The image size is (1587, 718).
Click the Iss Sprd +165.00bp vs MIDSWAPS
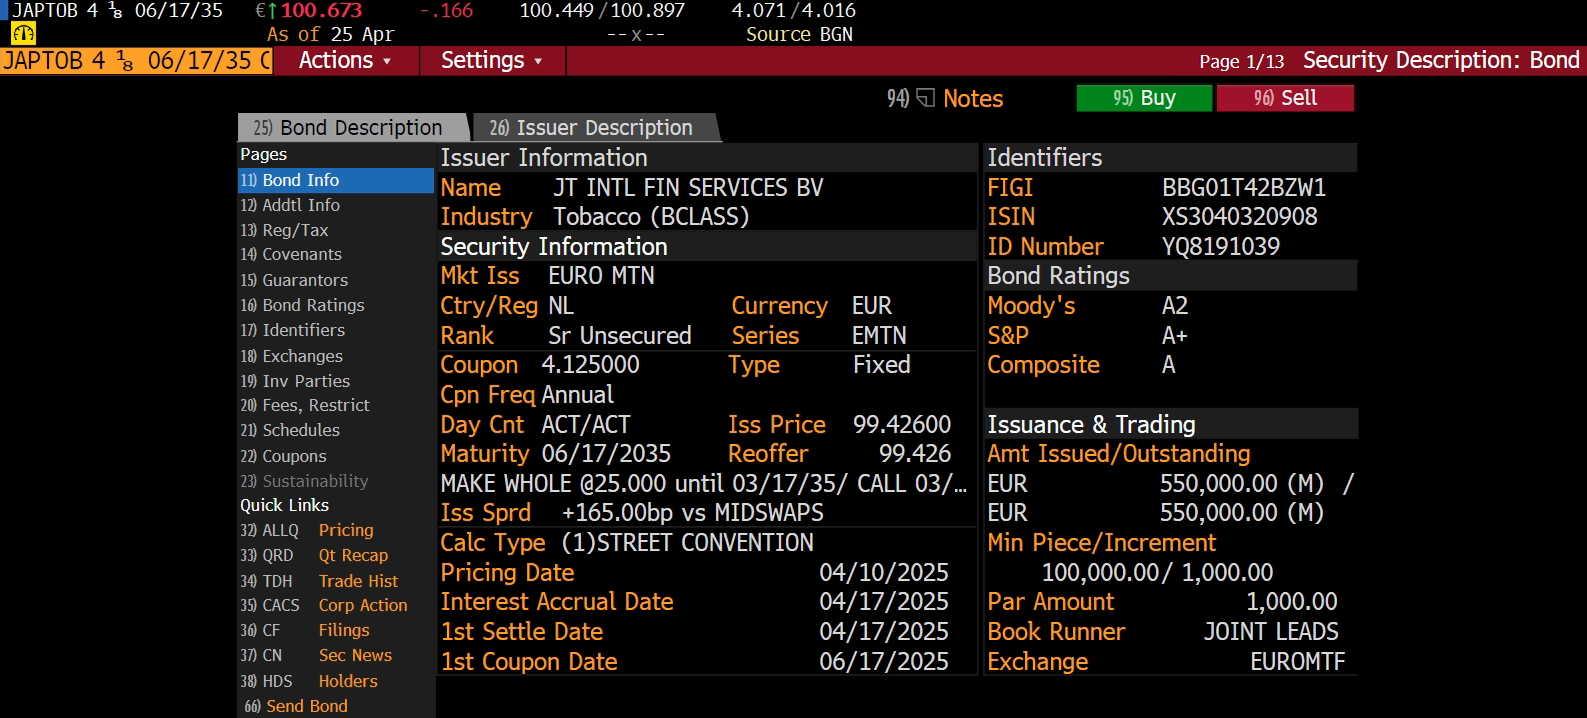[693, 513]
